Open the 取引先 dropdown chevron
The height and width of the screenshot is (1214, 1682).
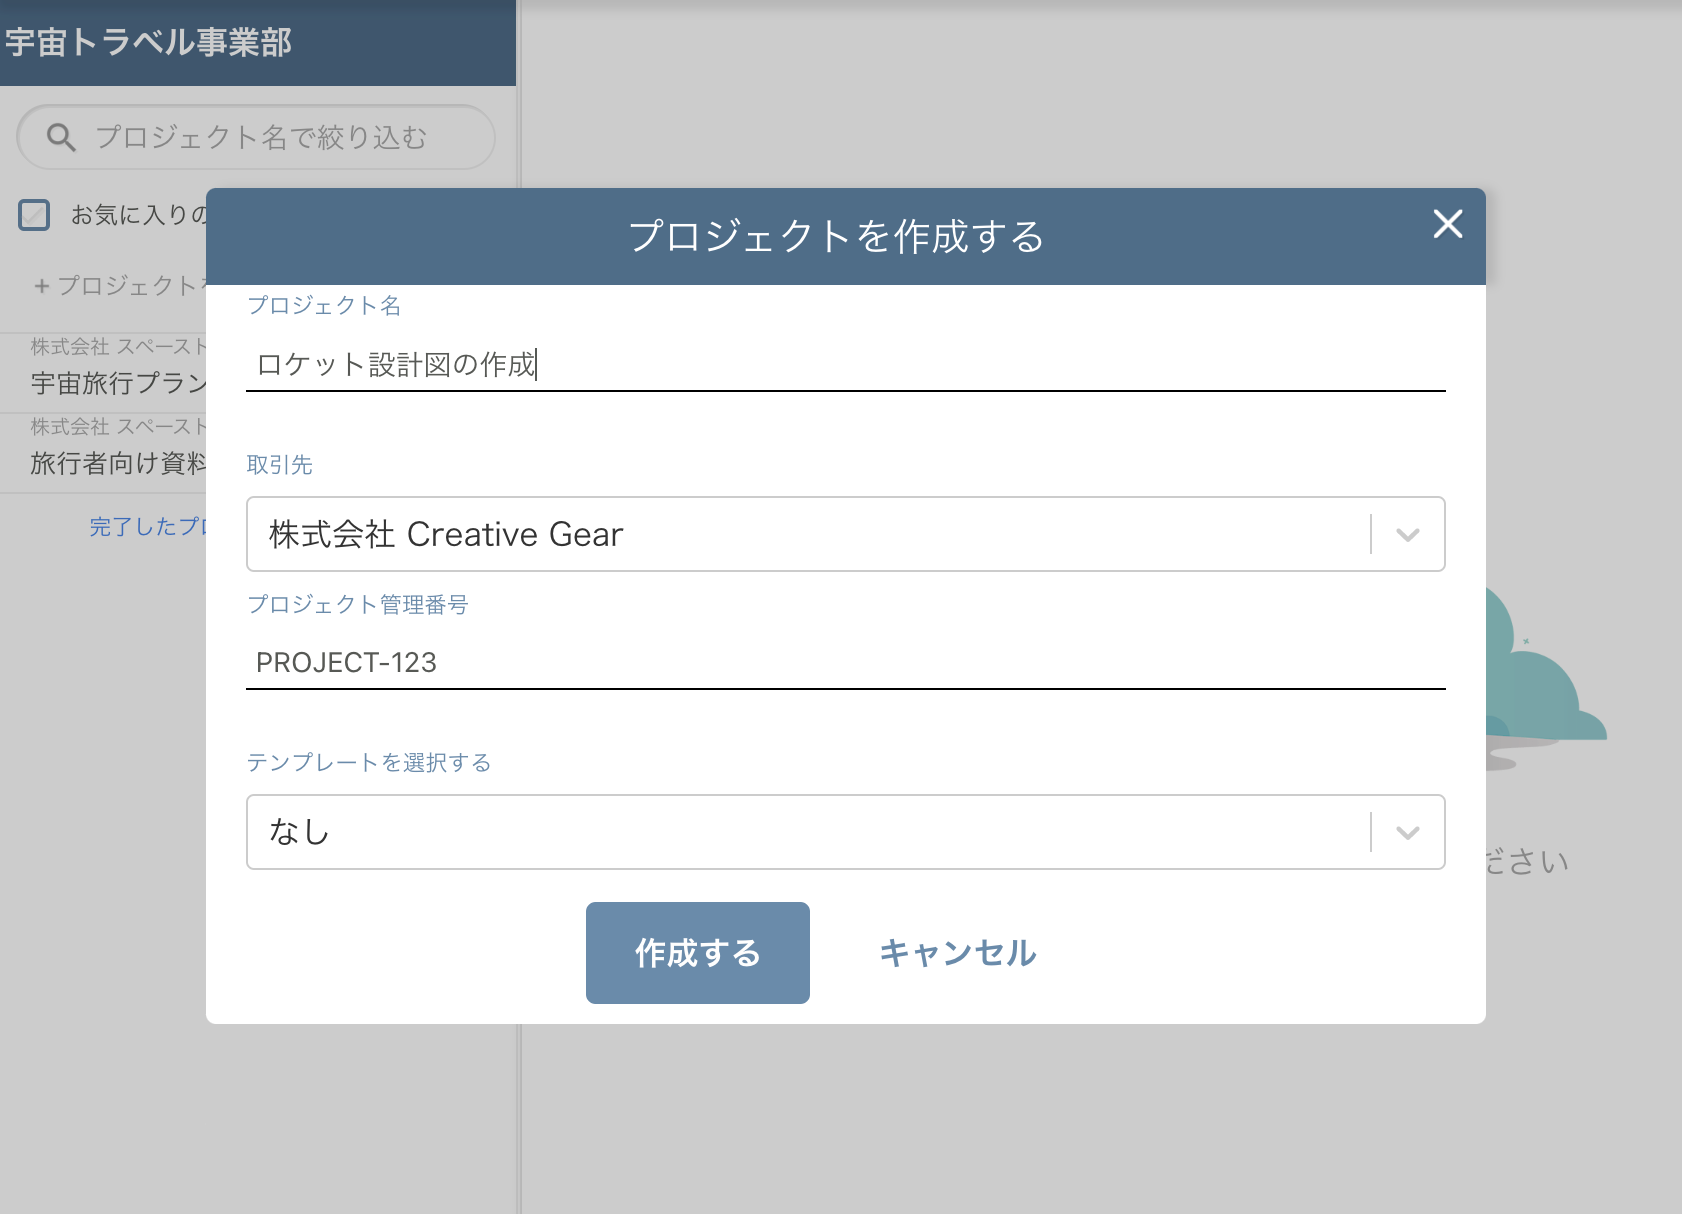click(x=1408, y=534)
